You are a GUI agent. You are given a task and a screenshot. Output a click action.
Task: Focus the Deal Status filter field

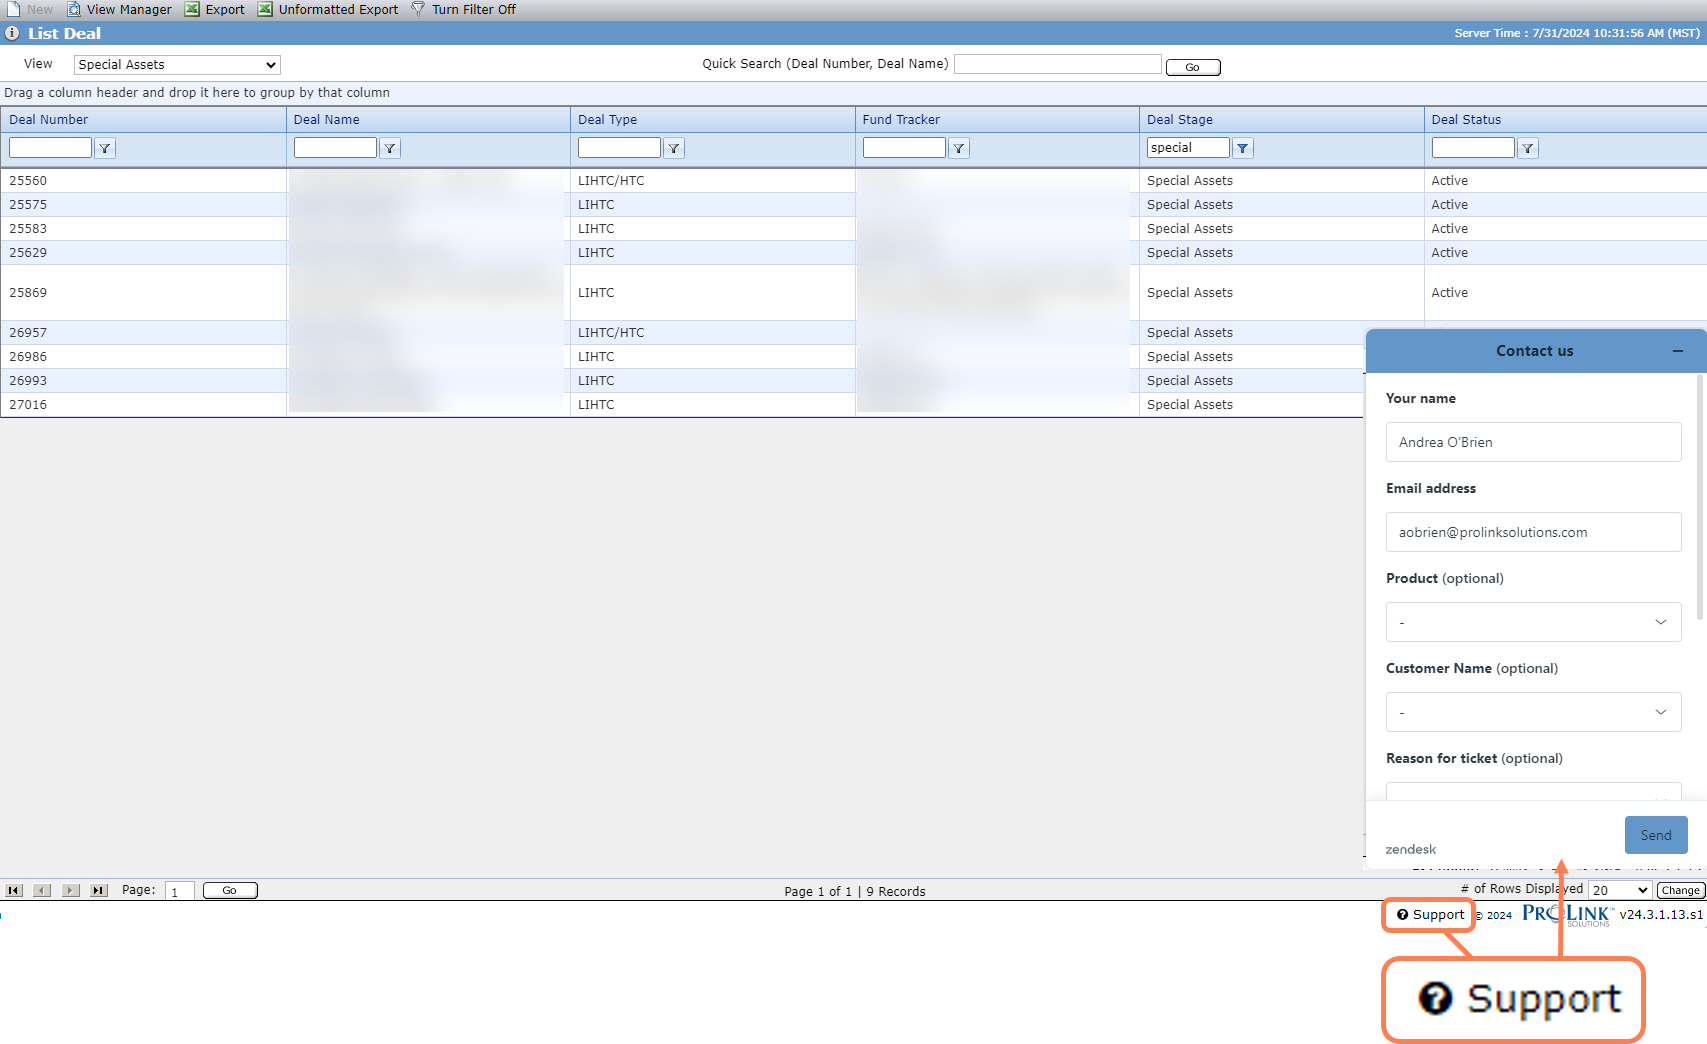pos(1473,148)
